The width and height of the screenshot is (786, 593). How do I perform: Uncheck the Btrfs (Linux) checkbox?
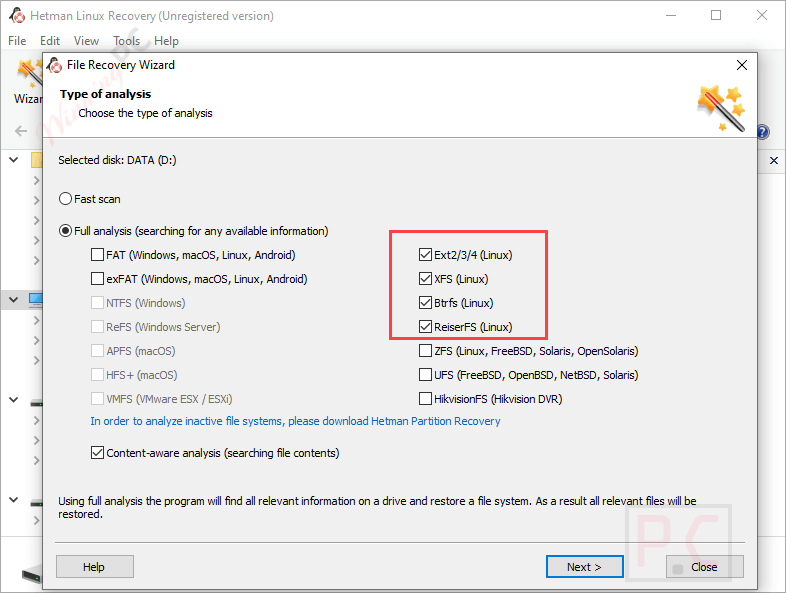(426, 303)
